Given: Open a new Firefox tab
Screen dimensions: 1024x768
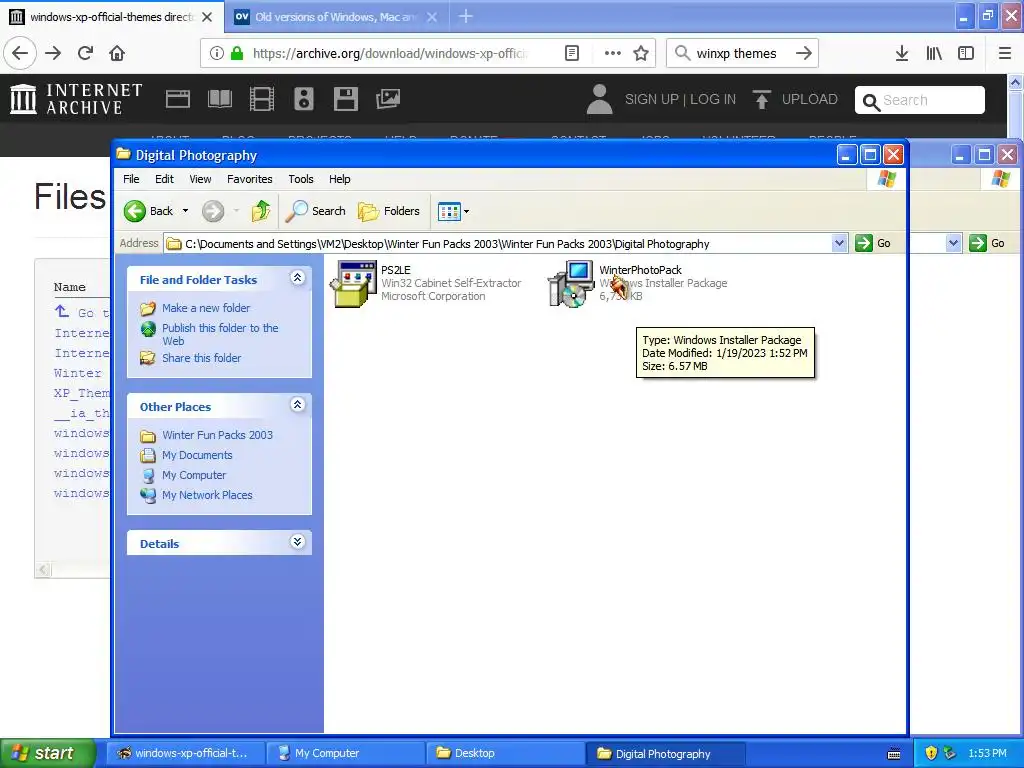Looking at the screenshot, I should point(466,16).
